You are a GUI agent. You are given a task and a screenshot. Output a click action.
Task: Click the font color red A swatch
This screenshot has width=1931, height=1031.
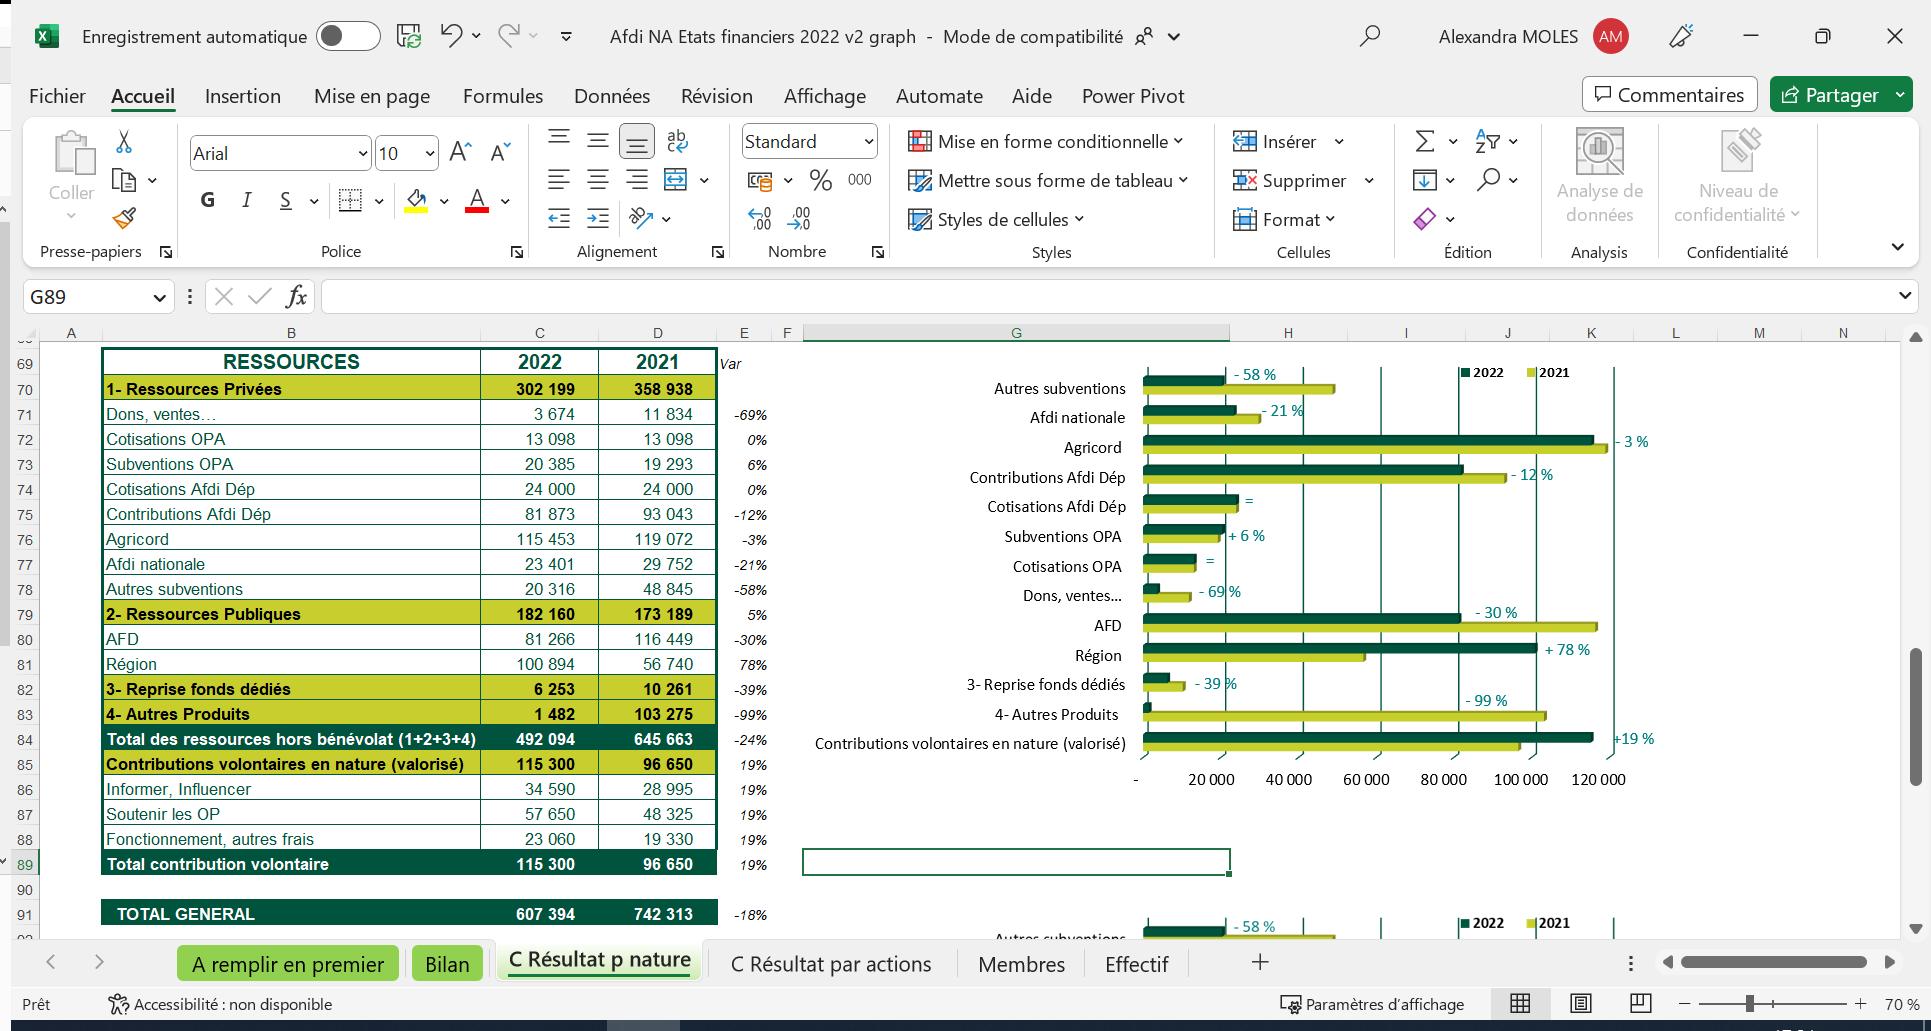(x=477, y=200)
